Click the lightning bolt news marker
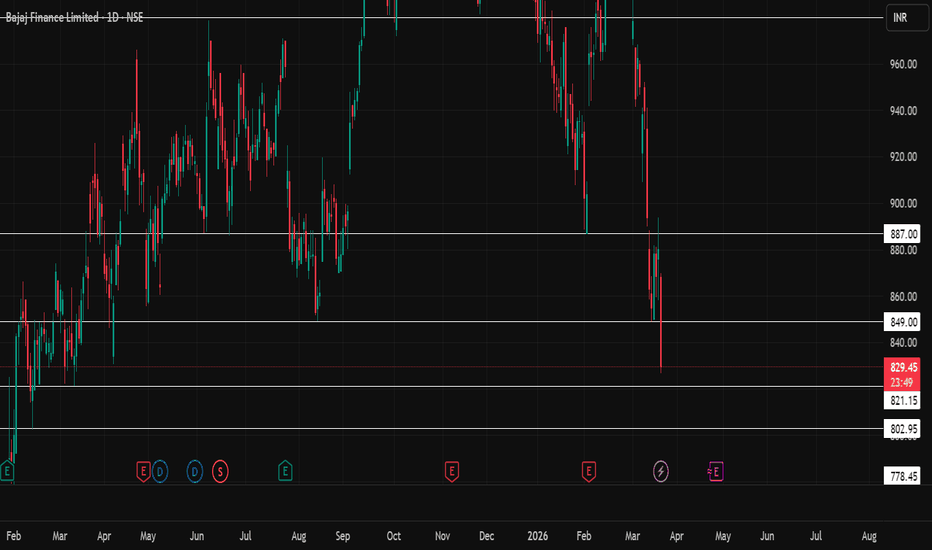 coord(661,472)
